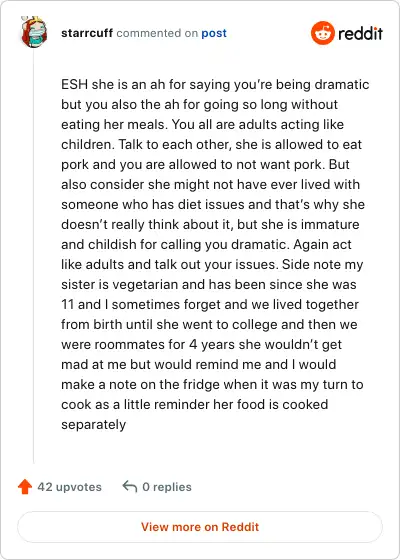Screen dimensions: 400x560
Task: Click the reply arrow icon
Action: 130,486
